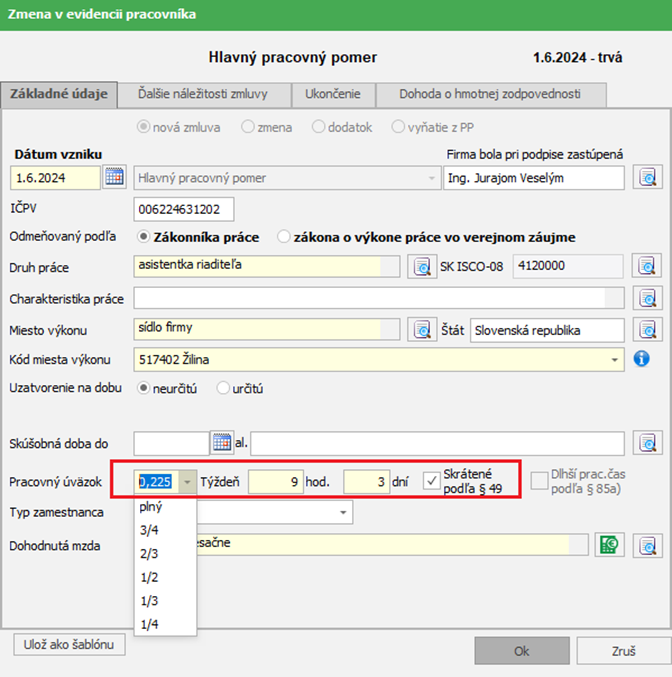Open lookup icon beside Štát field
Image resolution: width=672 pixels, height=677 pixels.
(x=647, y=330)
